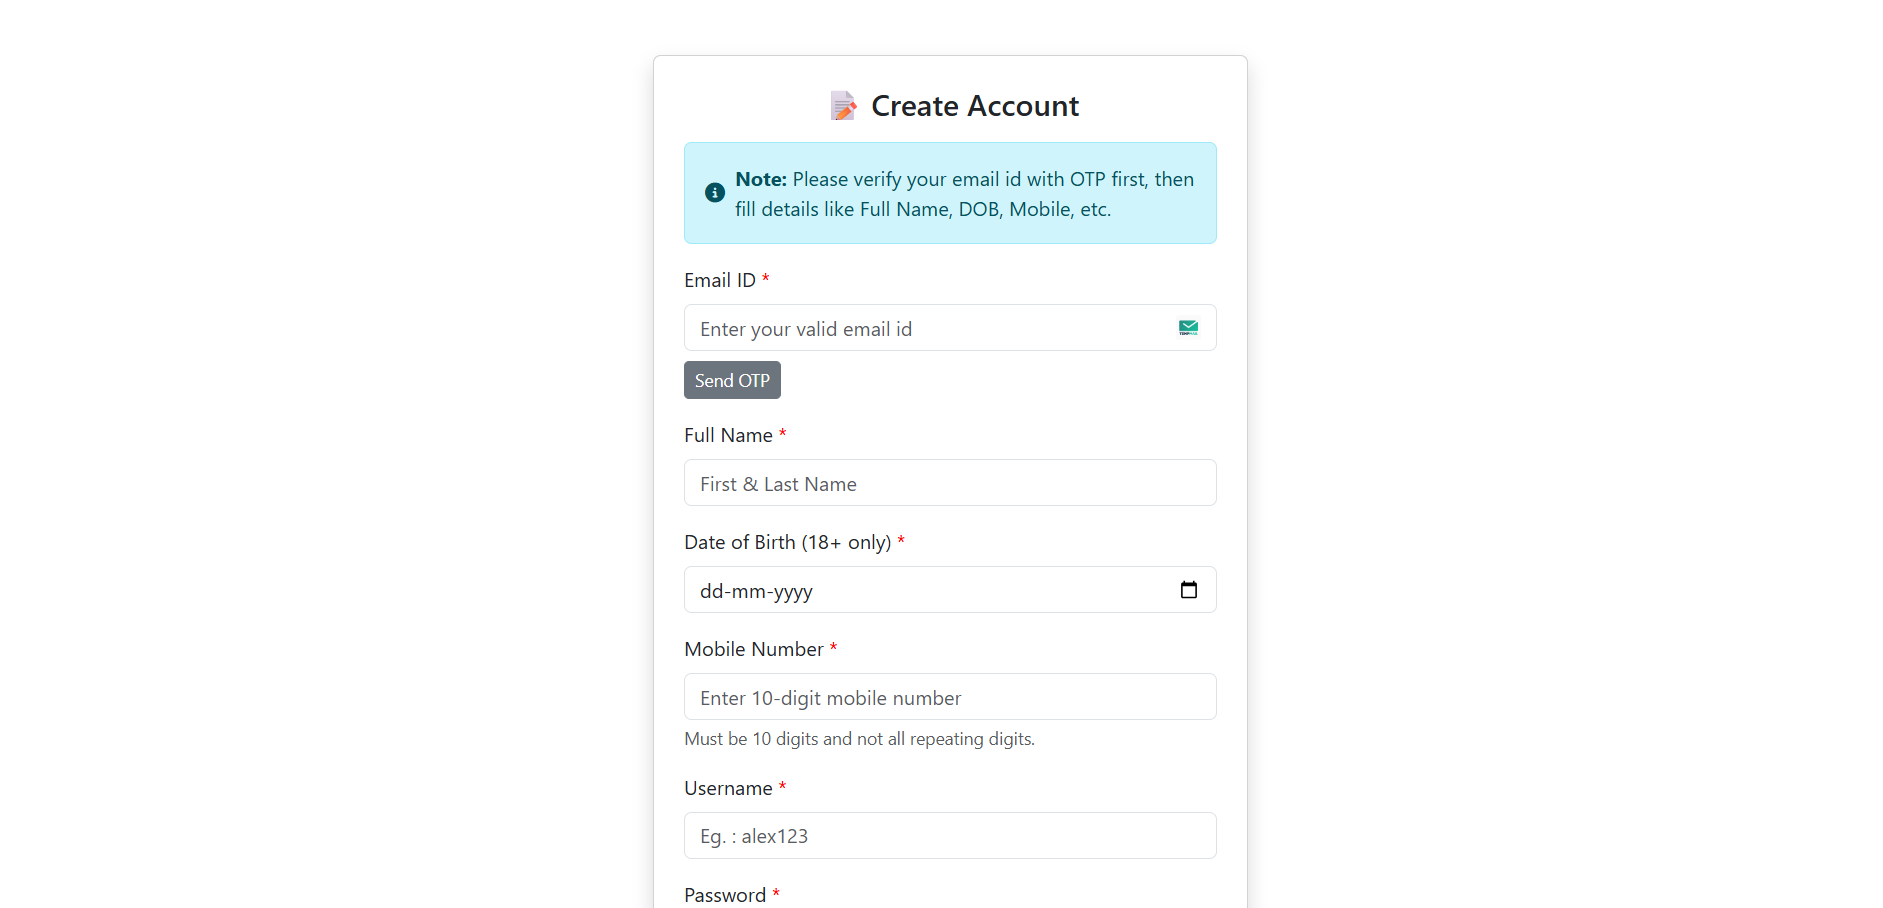Click the green envelope icon in email field

point(1188,328)
